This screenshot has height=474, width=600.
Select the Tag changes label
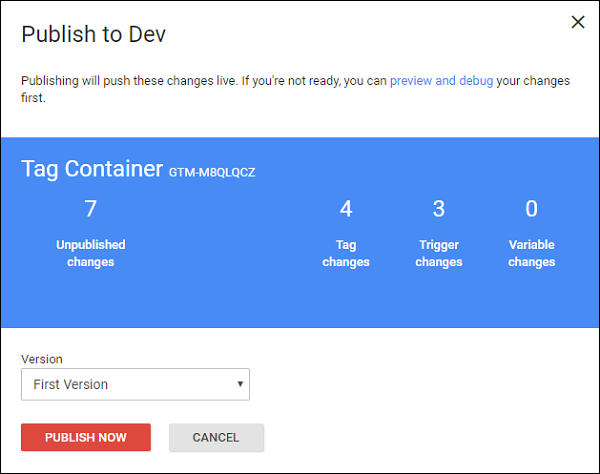346,253
